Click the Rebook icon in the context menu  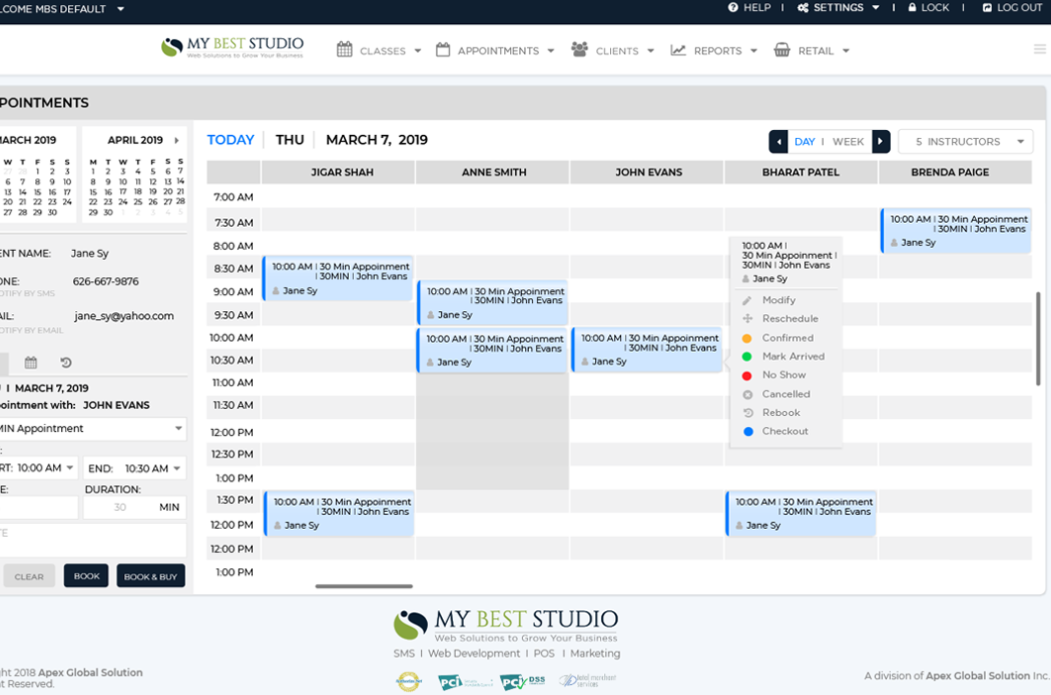747,412
